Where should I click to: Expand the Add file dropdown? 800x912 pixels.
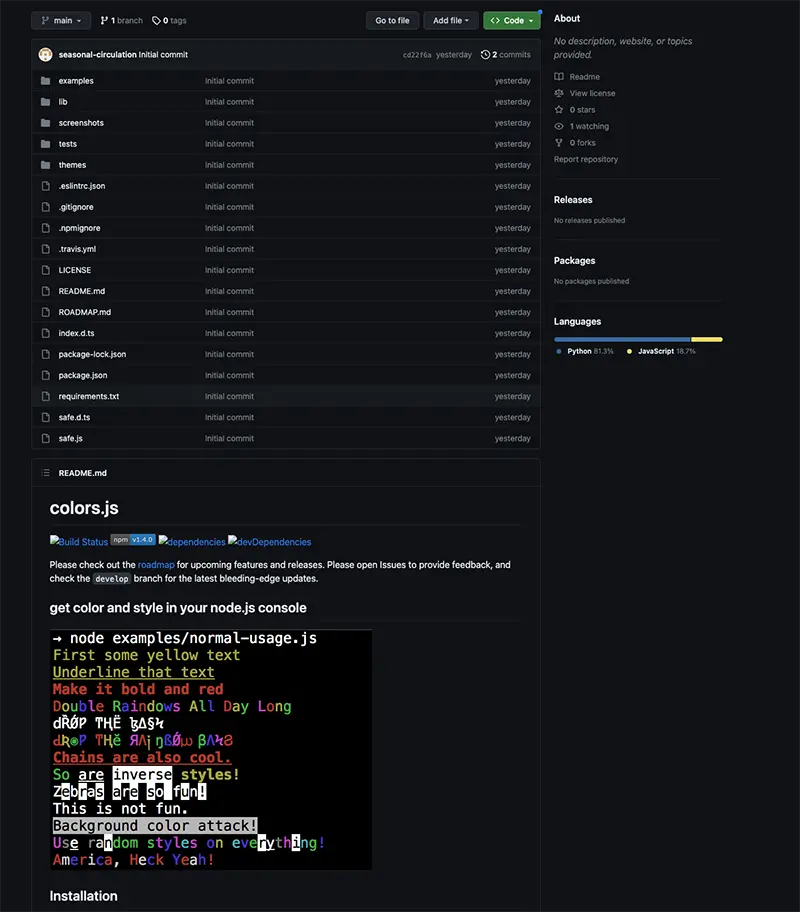[451, 20]
